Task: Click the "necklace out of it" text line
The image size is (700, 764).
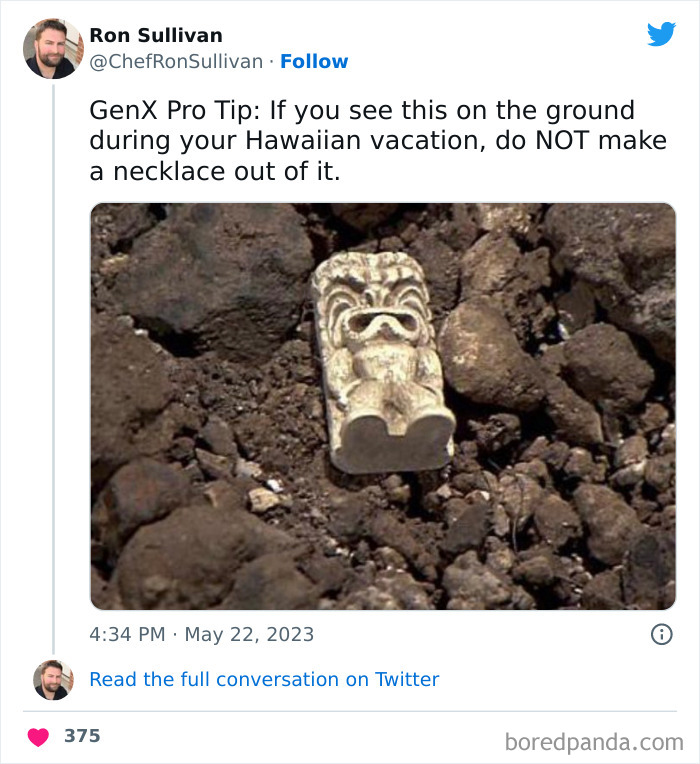Action: [215, 172]
